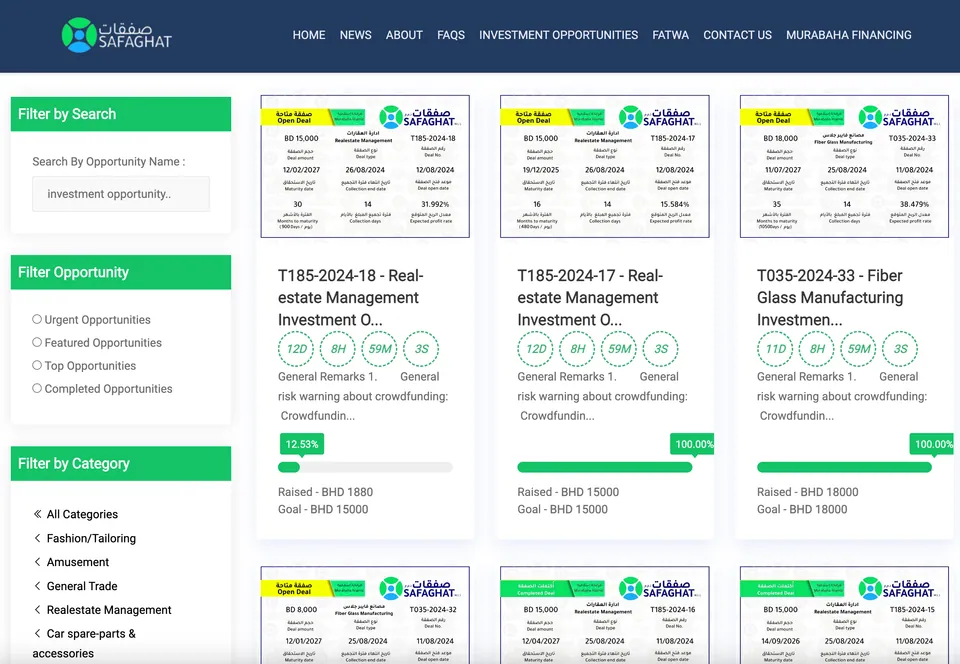
Task: Click the 'Filter by Category' heading
Action: click(74, 463)
